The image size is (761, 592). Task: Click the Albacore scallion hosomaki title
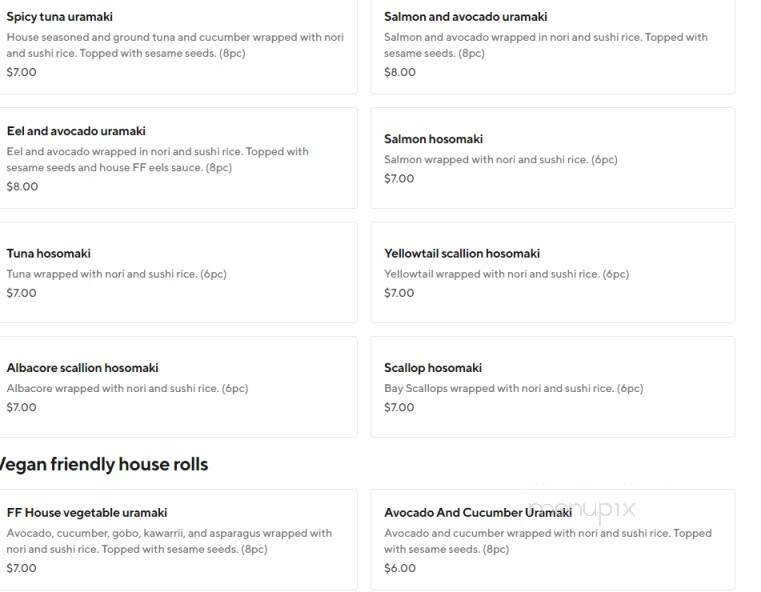tap(82, 368)
